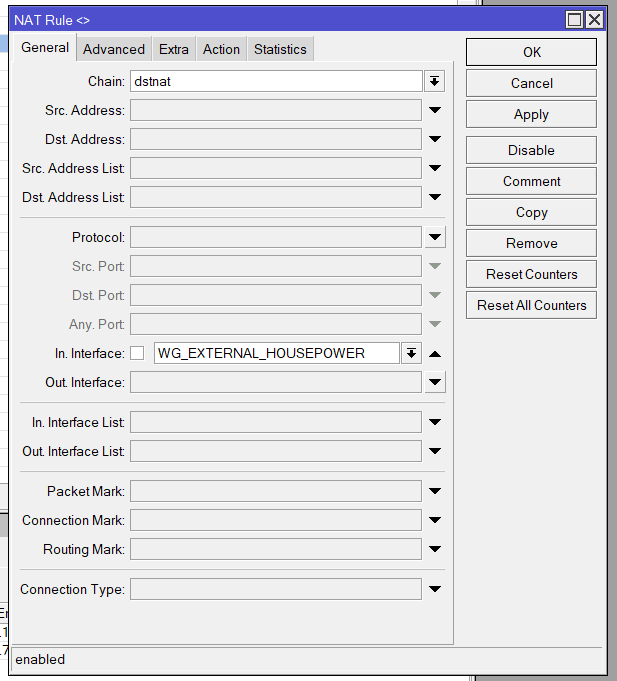Add a Comment to the rule
The width and height of the screenshot is (617, 681).
pyautogui.click(x=531, y=181)
